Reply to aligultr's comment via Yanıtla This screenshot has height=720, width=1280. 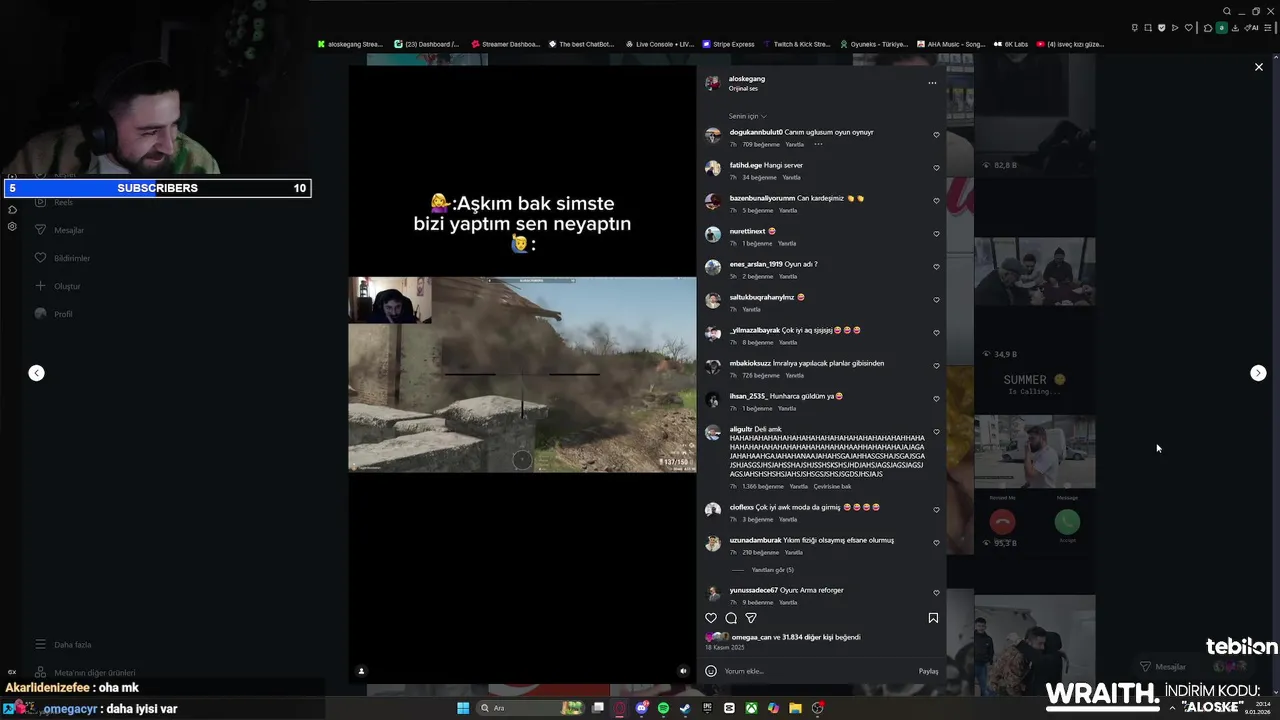pos(799,486)
